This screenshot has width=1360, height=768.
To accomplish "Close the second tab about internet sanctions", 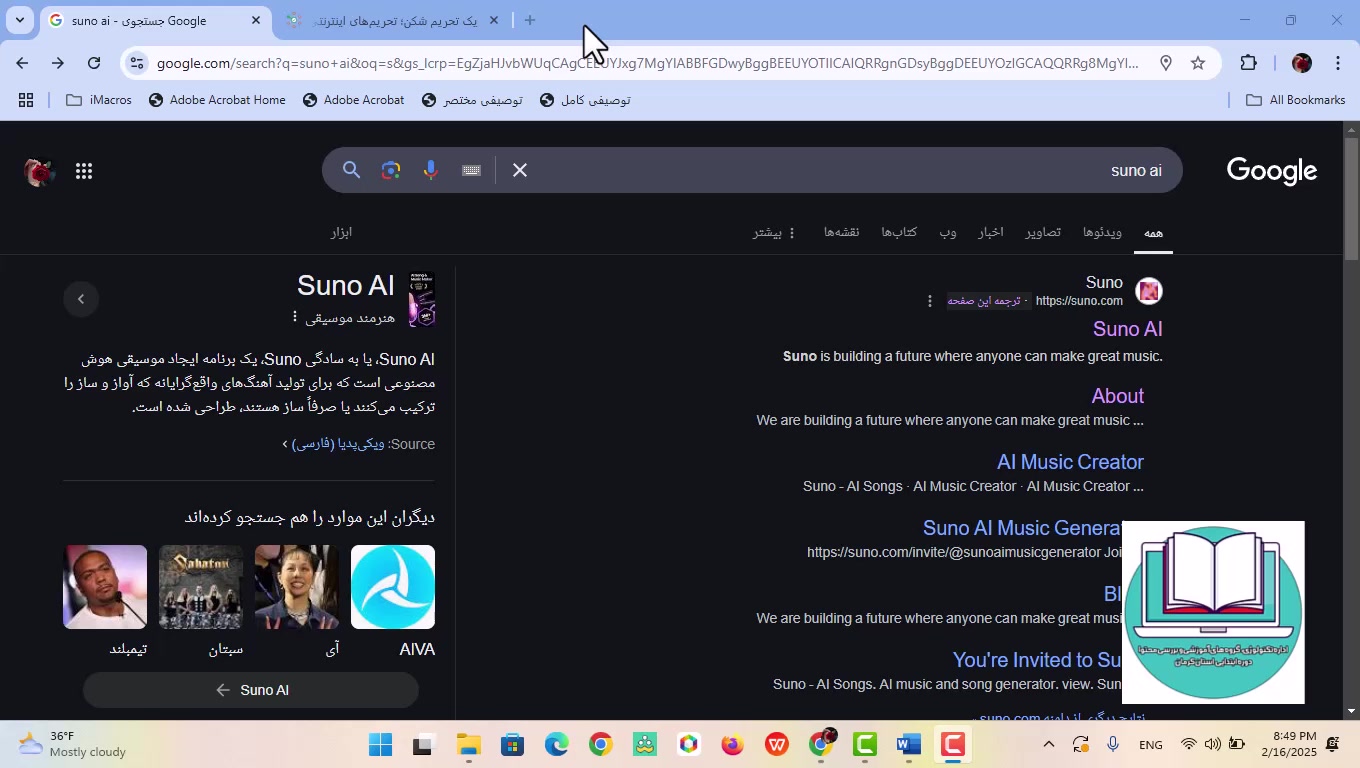I will coord(493,20).
